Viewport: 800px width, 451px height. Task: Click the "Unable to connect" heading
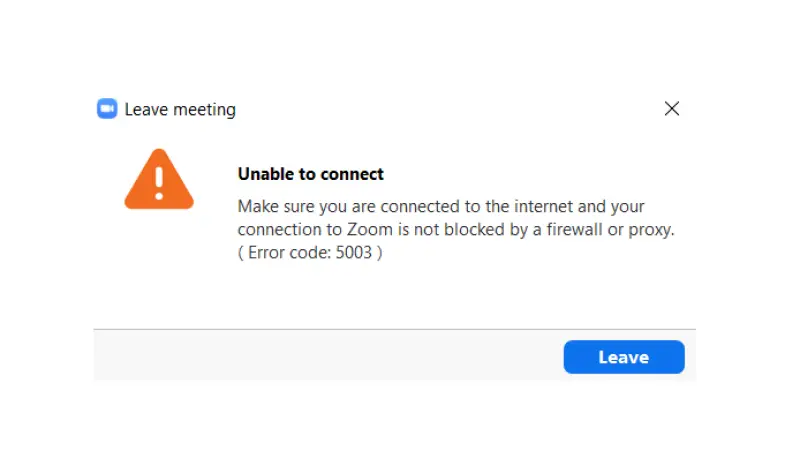pyautogui.click(x=310, y=174)
